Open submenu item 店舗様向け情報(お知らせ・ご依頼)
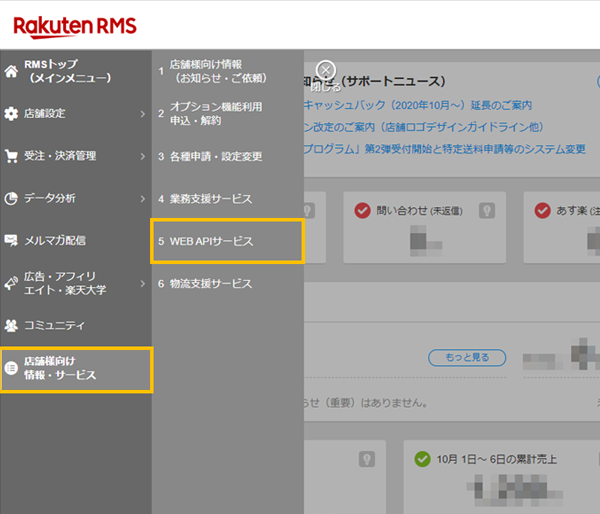This screenshot has height=514, width=600. [205, 71]
